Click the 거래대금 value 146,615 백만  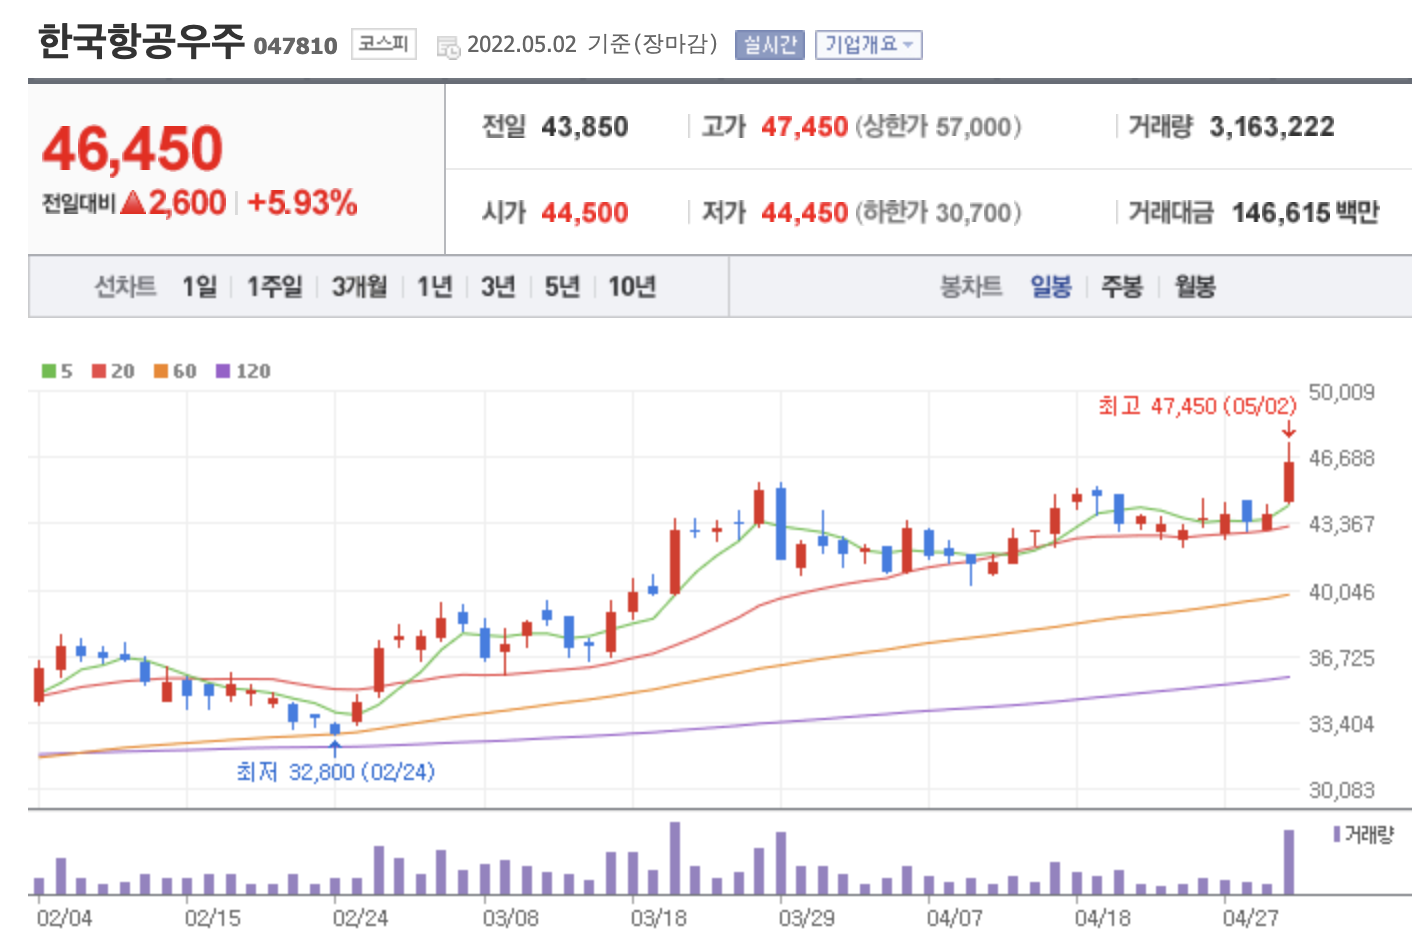tap(1305, 213)
